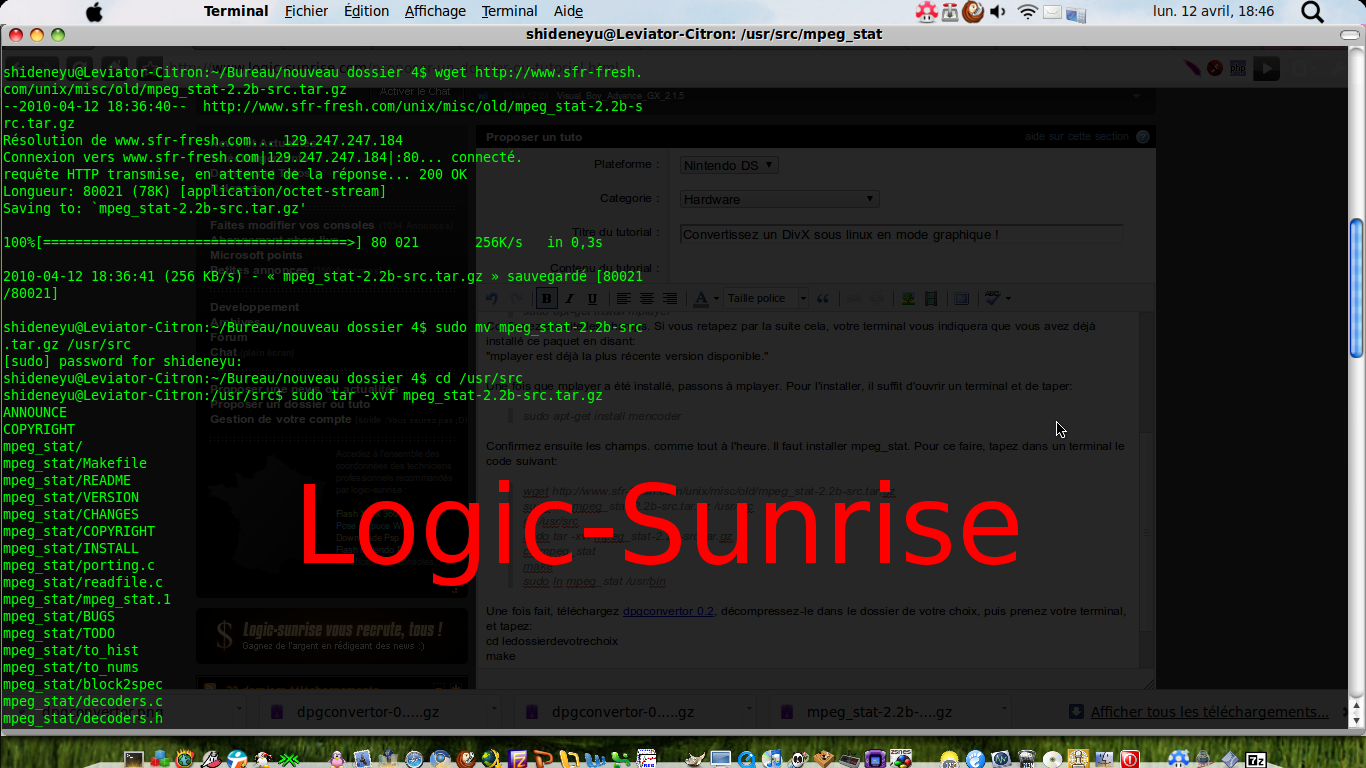
Task: Open the bold Terminal application menu
Action: pos(236,11)
